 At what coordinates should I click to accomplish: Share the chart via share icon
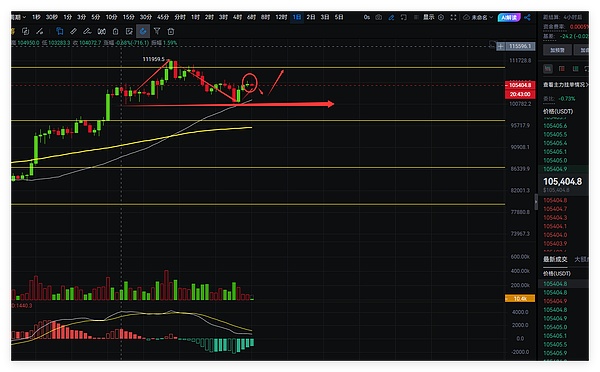(x=527, y=17)
